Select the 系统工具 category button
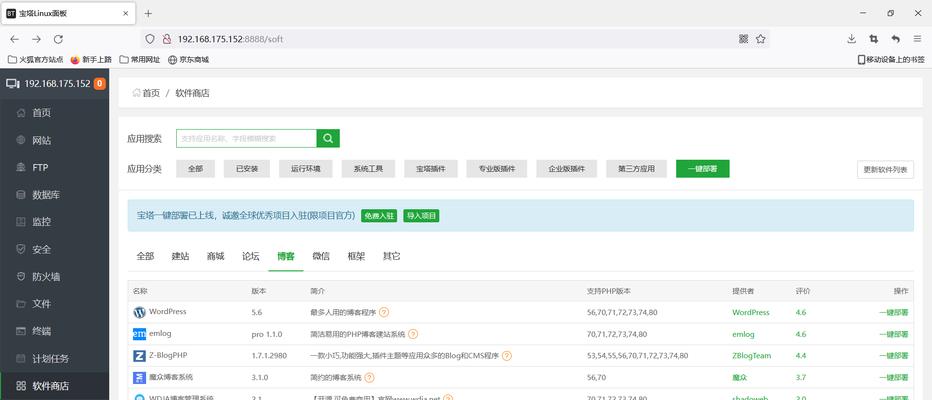The width and height of the screenshot is (932, 400). point(369,169)
